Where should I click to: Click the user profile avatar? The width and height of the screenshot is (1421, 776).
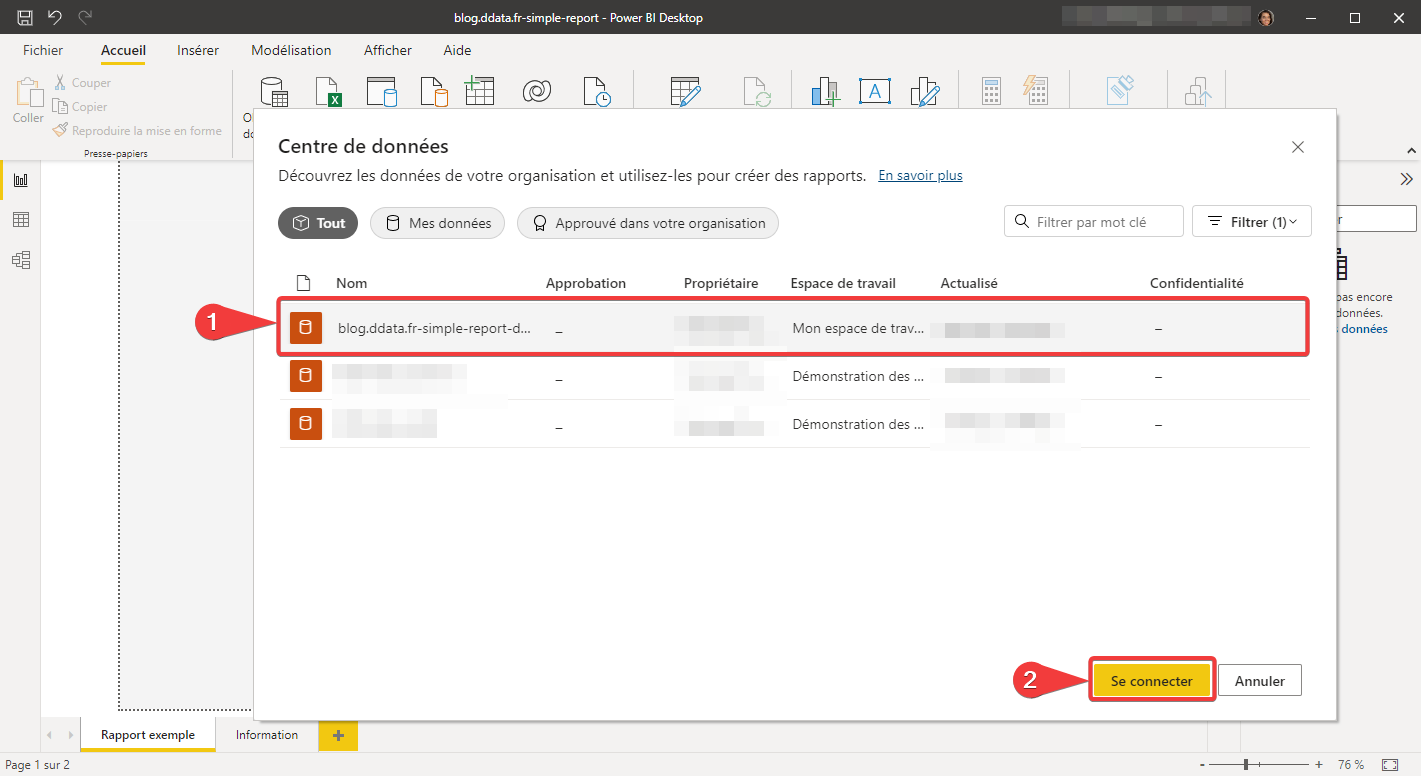pos(1266,17)
